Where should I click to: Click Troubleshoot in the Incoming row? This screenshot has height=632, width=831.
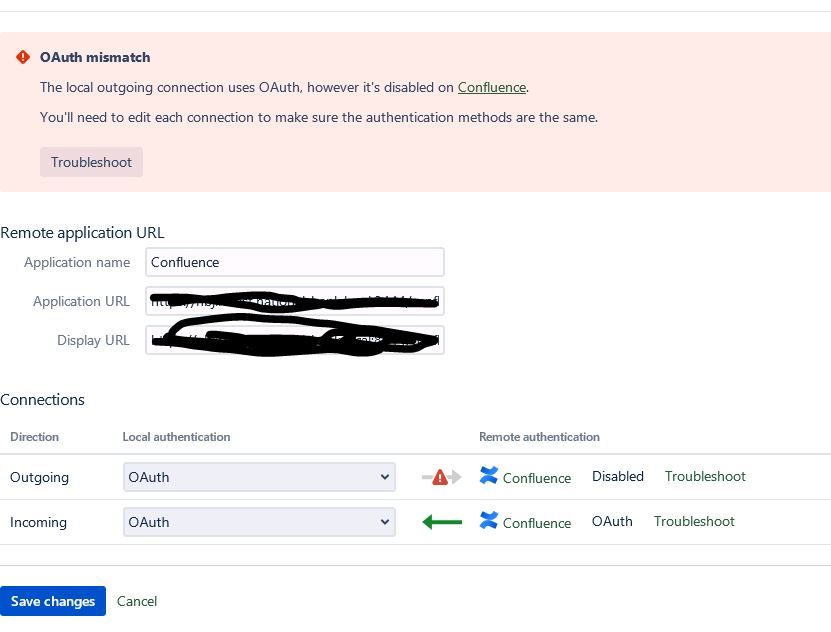[694, 521]
